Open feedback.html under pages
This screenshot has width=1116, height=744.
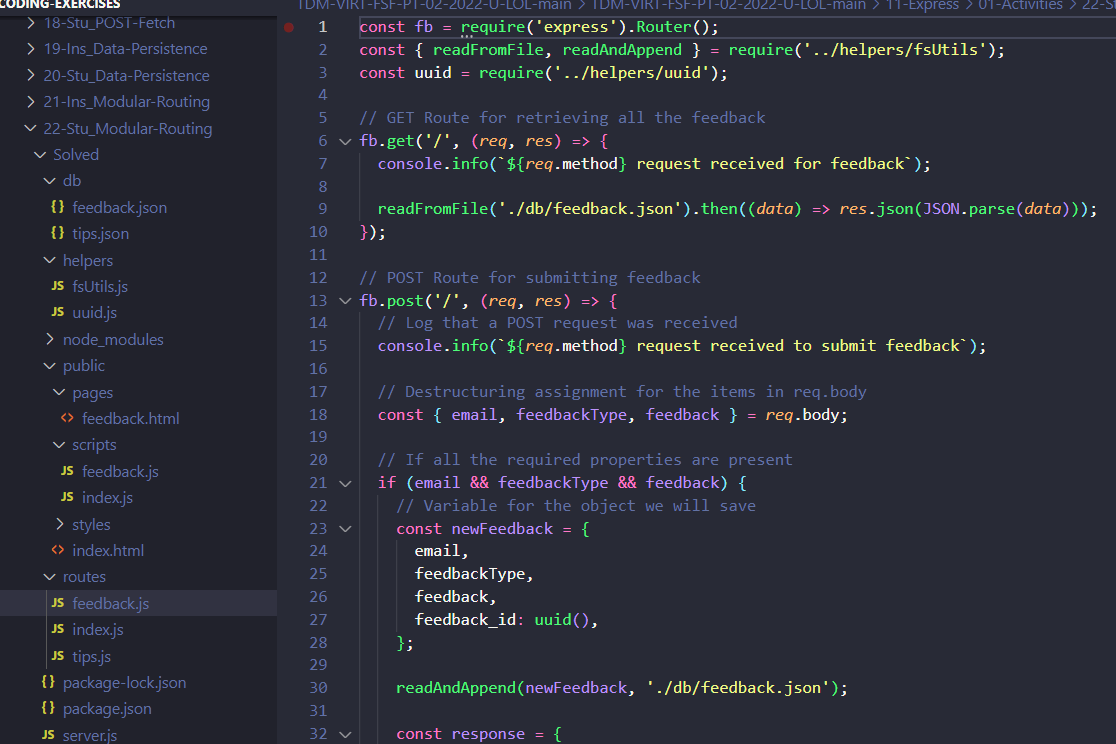pos(130,419)
